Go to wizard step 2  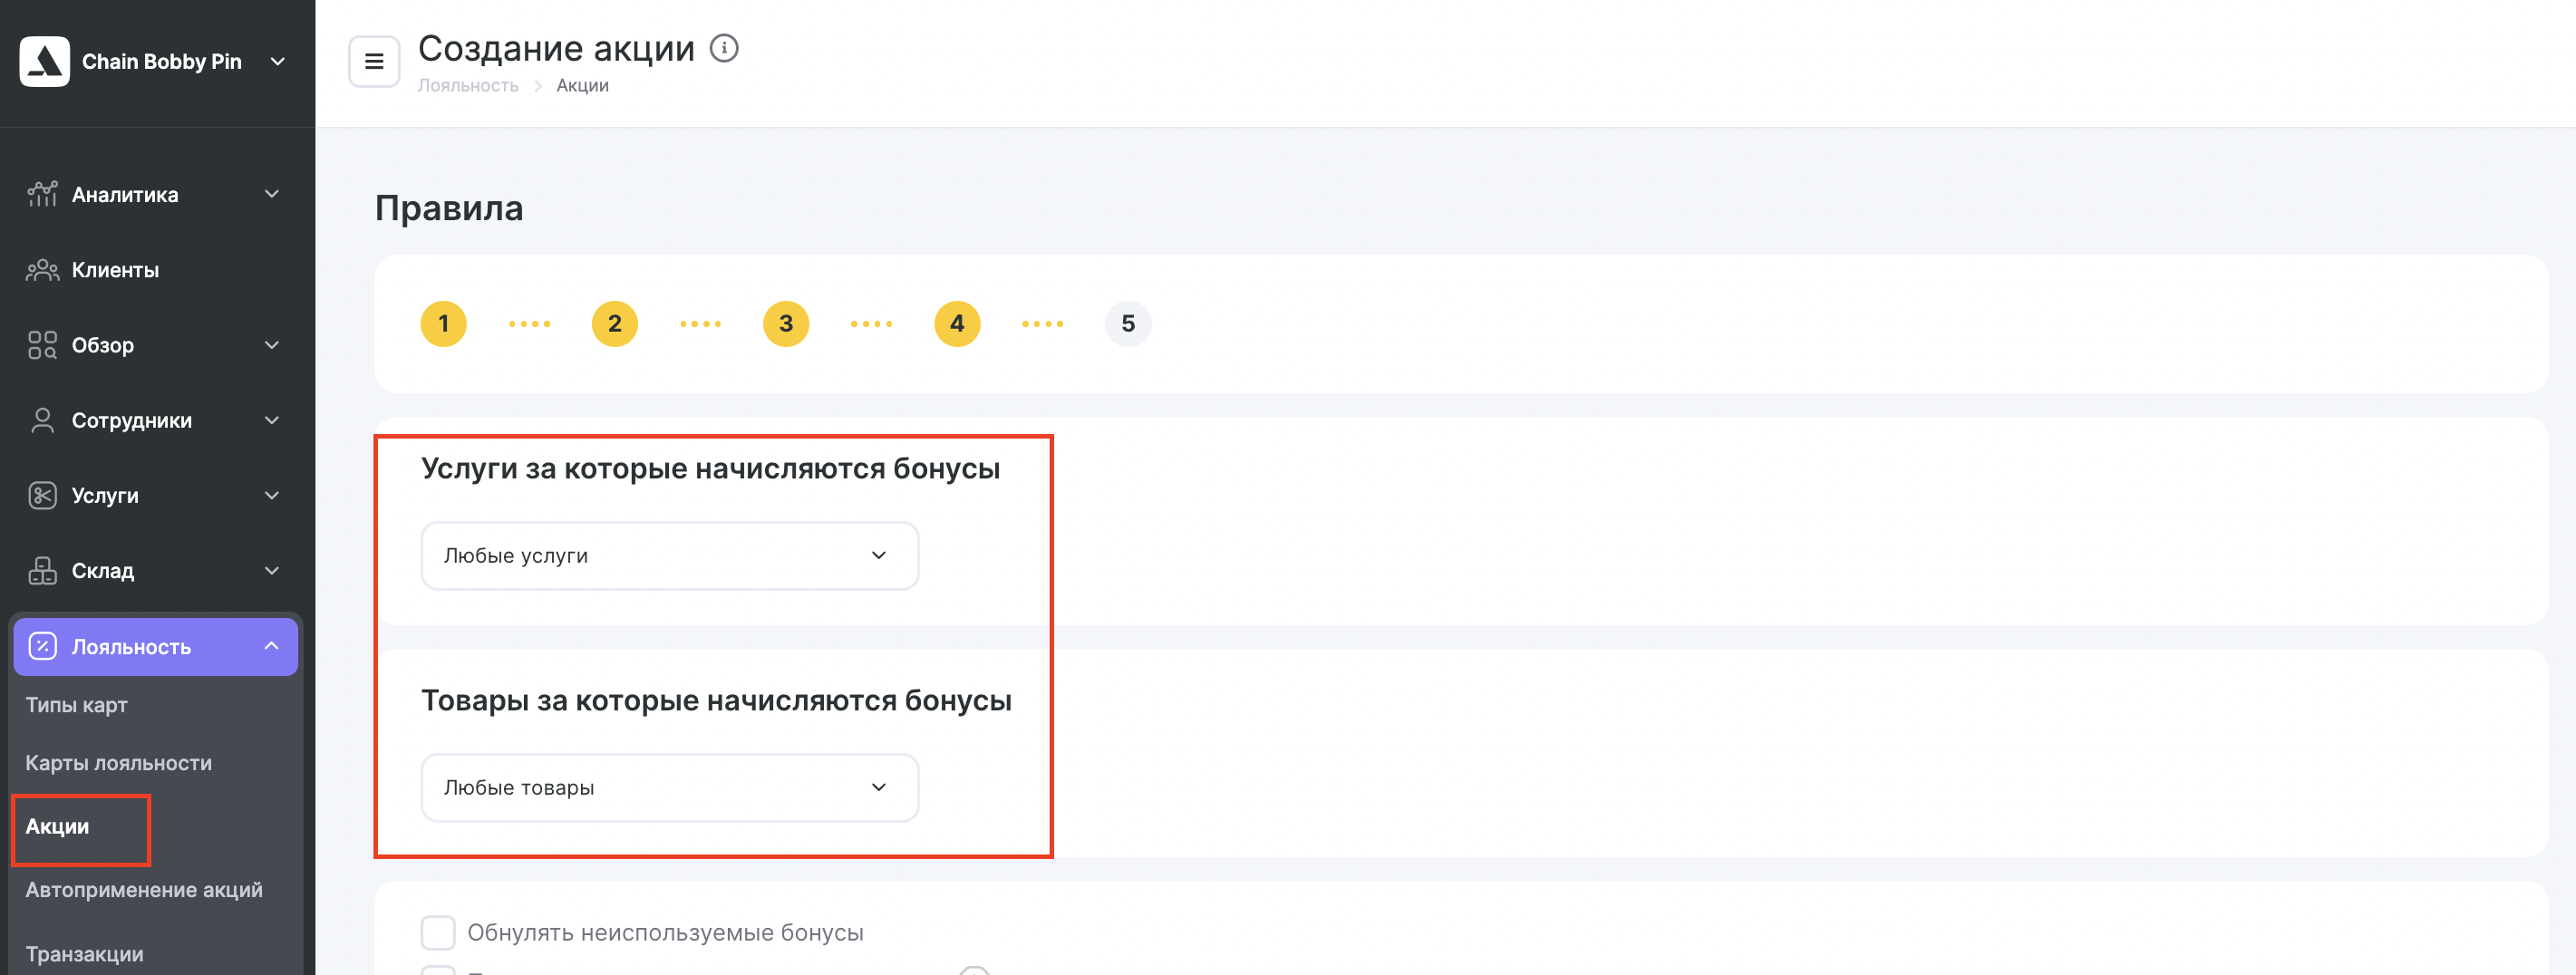pyautogui.click(x=615, y=324)
